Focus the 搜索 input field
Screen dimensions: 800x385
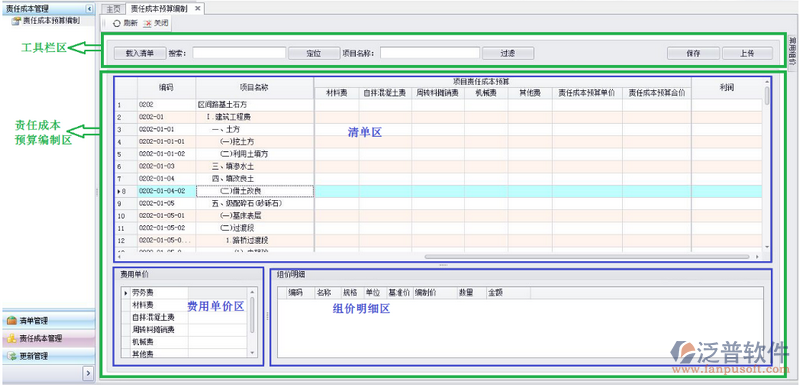pos(239,53)
